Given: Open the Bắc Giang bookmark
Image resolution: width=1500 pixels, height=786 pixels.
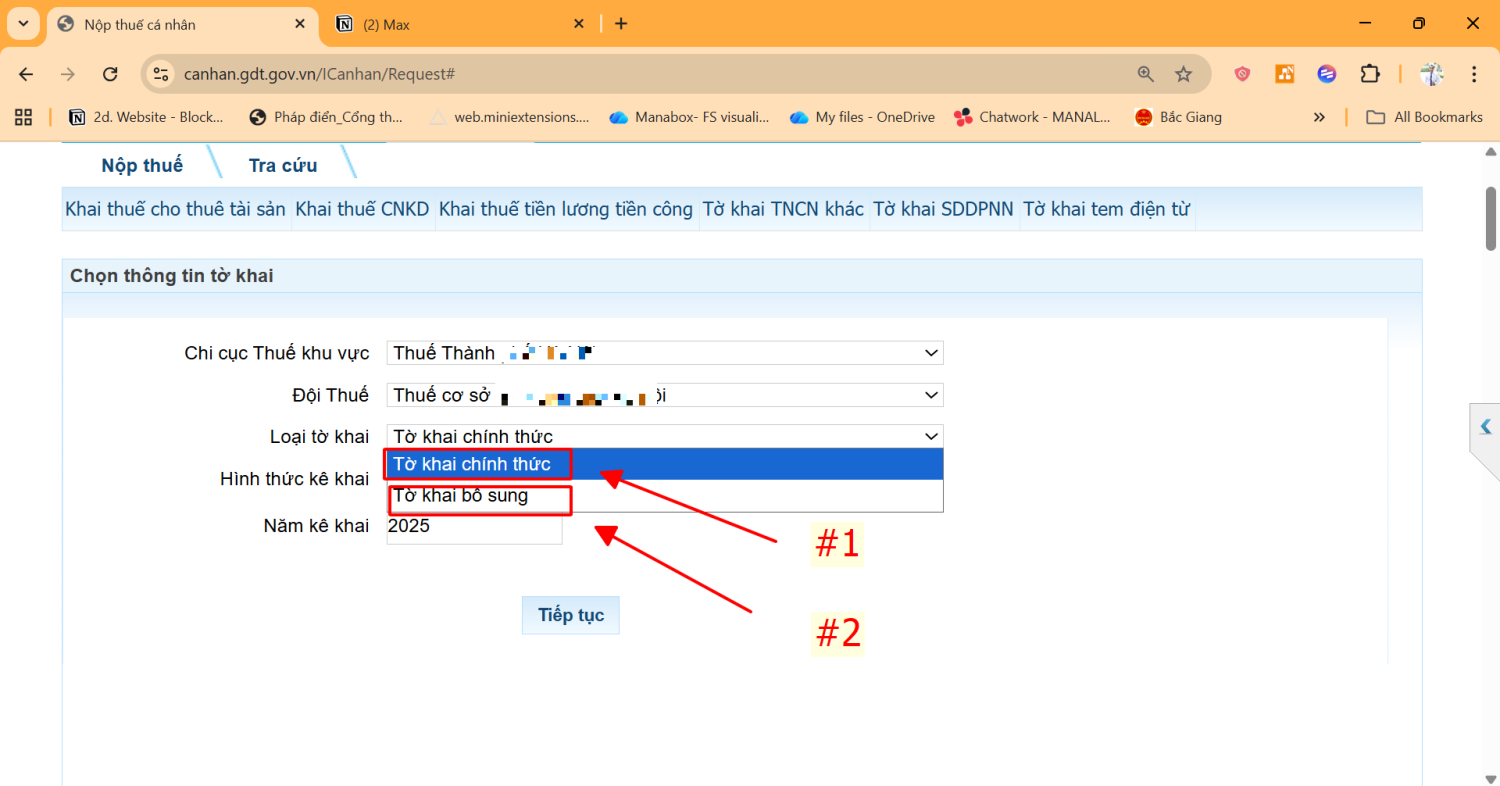Looking at the screenshot, I should tap(1178, 117).
